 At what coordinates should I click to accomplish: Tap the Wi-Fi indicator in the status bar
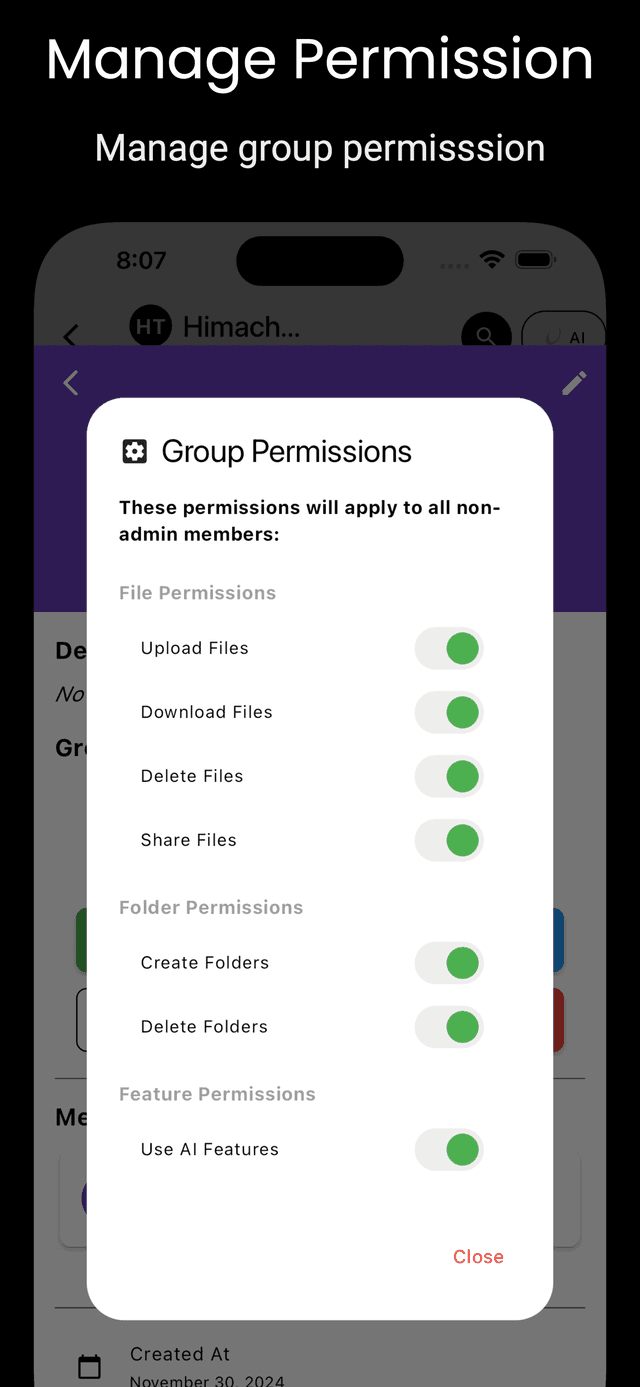pos(490,258)
